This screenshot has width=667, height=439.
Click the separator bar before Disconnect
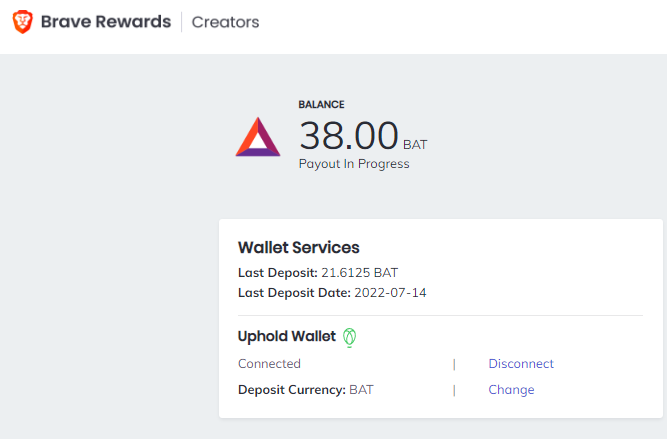tap(454, 364)
